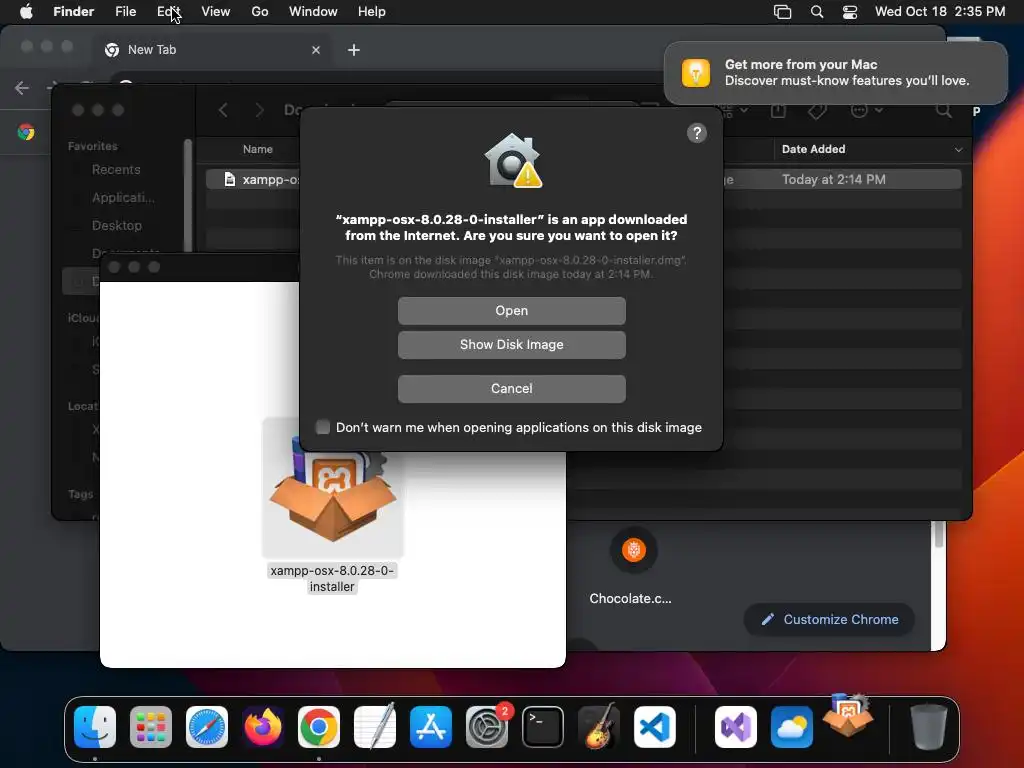Open Finder from the Dock
Screen dimensions: 1024x768
(95, 727)
